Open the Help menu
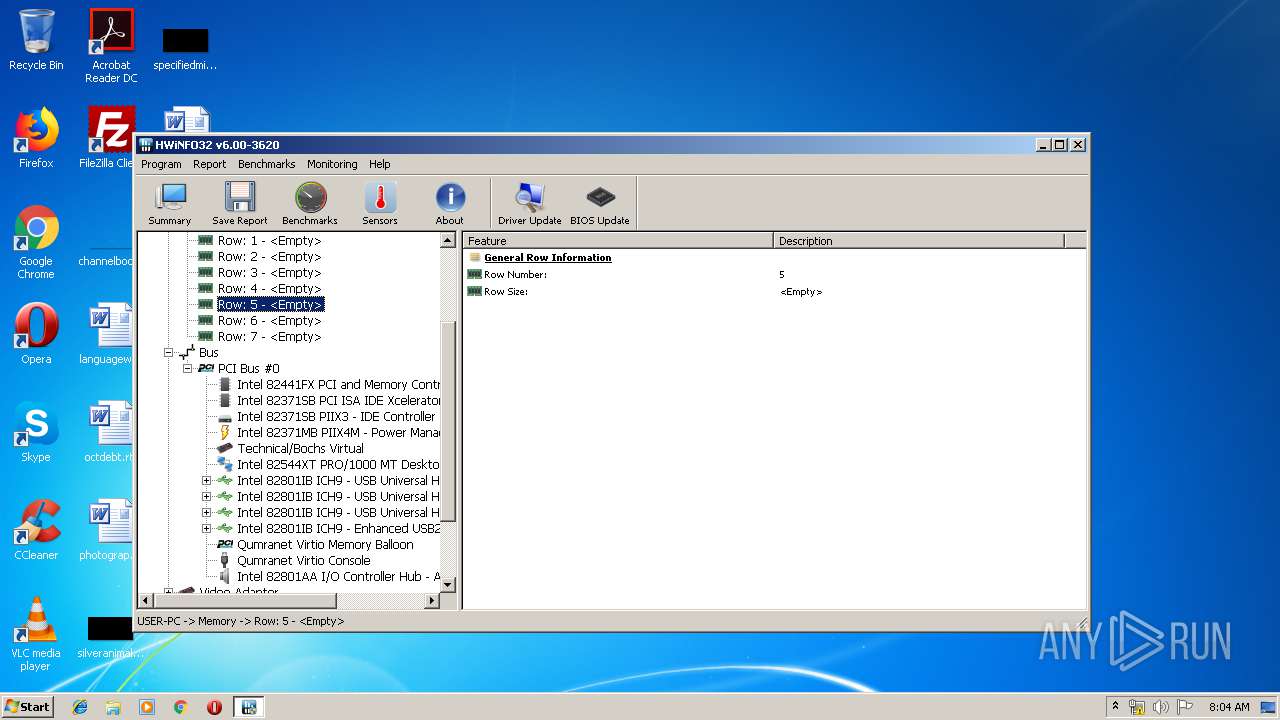Screen dimensions: 1280x720 pos(380,164)
